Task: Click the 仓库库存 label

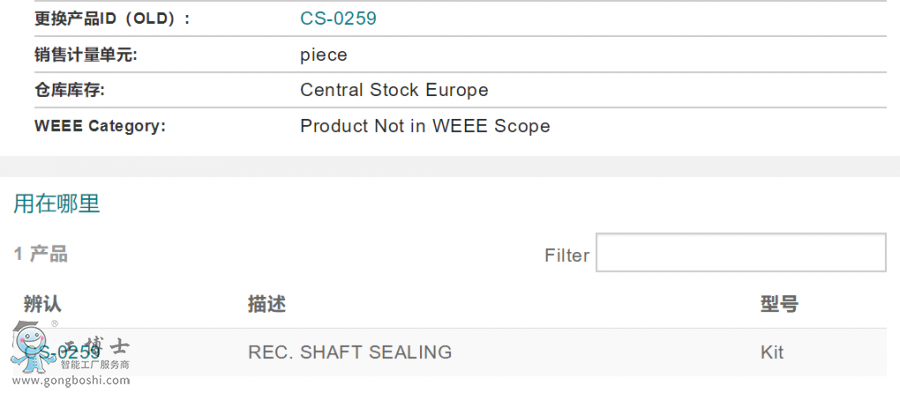Action: coord(69,90)
